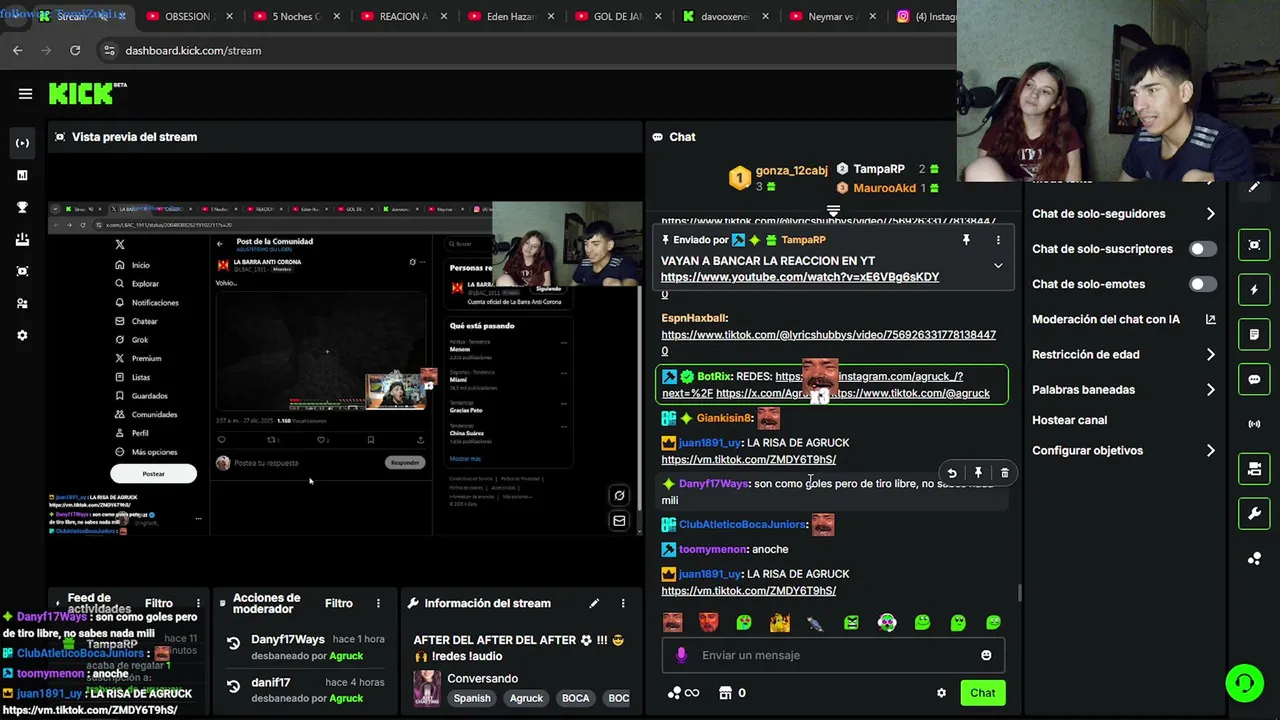Click the gonza_12cabj top gifter name
Image resolution: width=1280 pixels, height=720 pixels.
pyautogui.click(x=791, y=171)
